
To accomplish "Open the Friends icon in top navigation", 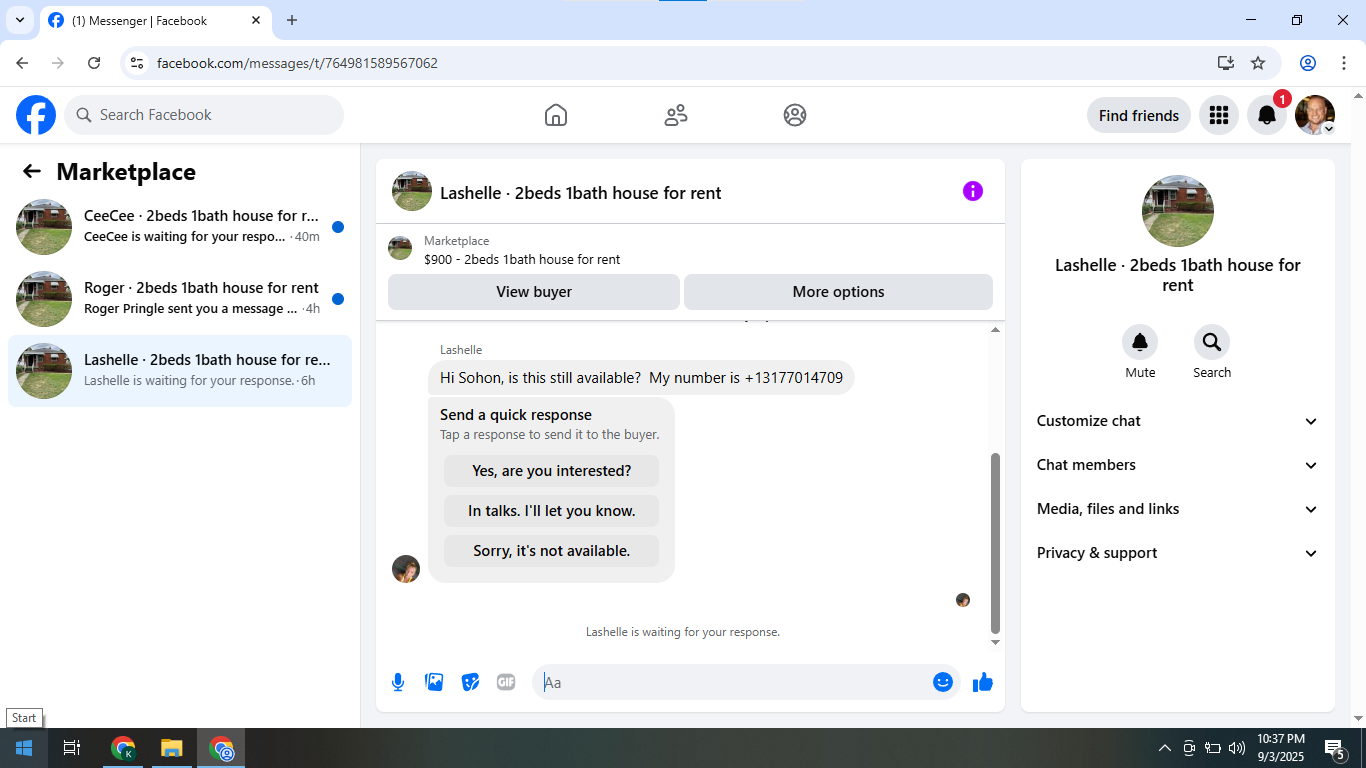I will [x=676, y=115].
